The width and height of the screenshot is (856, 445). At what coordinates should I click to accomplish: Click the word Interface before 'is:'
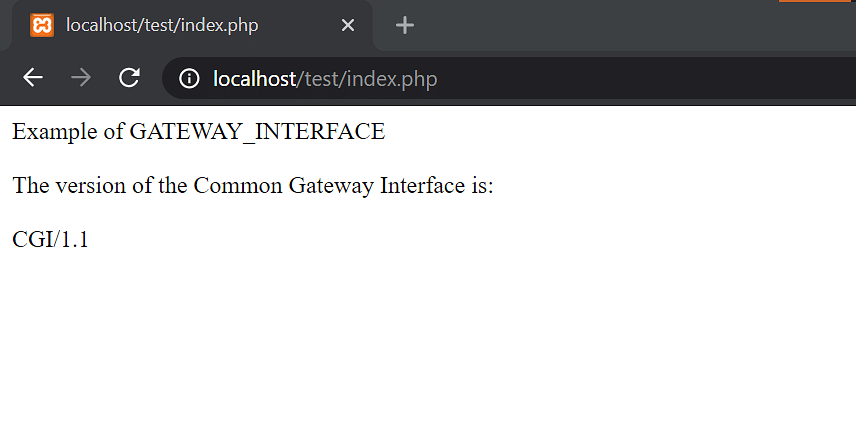(423, 186)
